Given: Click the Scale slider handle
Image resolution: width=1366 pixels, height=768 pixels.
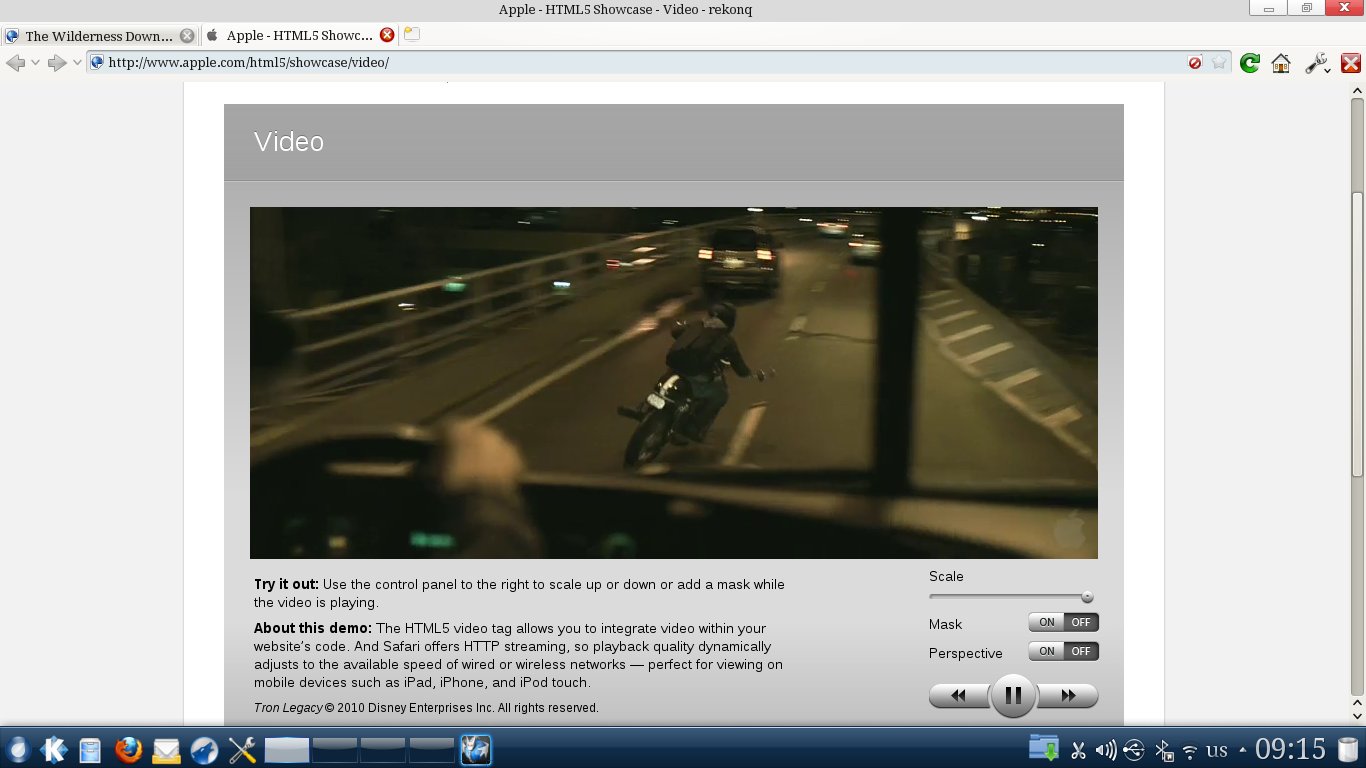Looking at the screenshot, I should click(1087, 597).
